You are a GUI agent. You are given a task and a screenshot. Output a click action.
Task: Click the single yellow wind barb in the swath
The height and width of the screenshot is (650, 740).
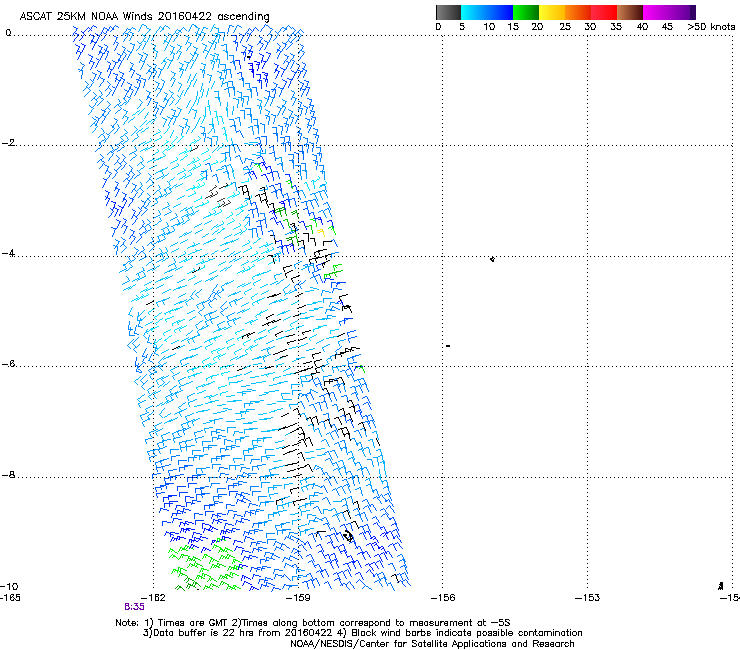pyautogui.click(x=321, y=232)
